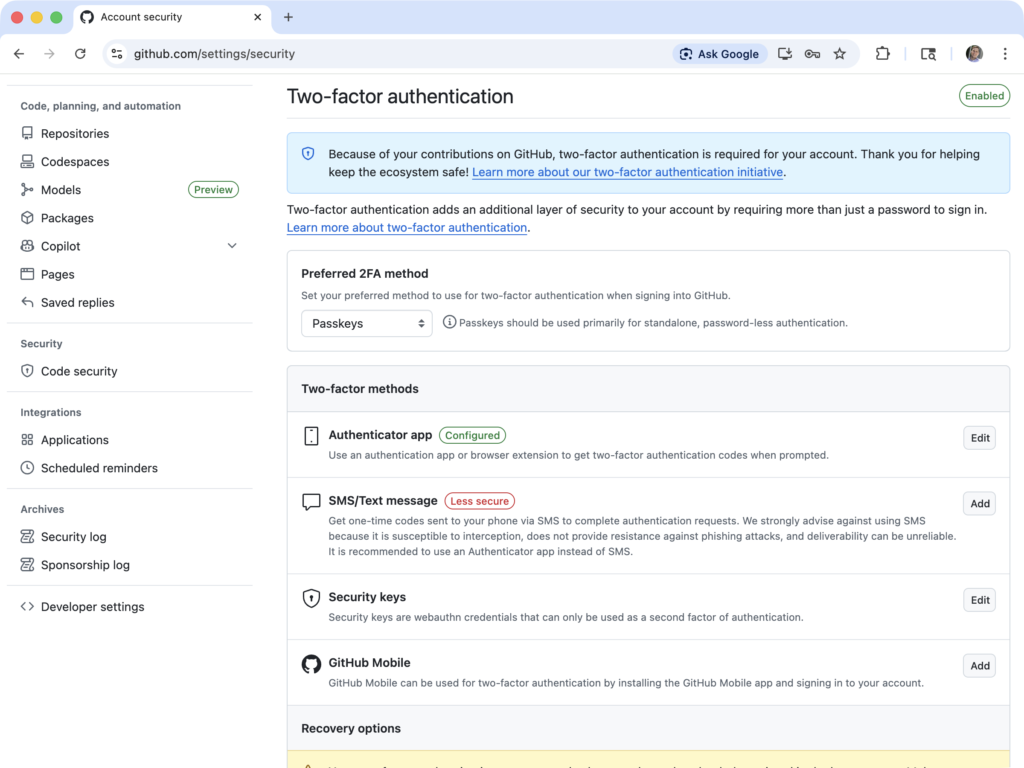Open the browser extensions puzzle icon

coord(883,54)
